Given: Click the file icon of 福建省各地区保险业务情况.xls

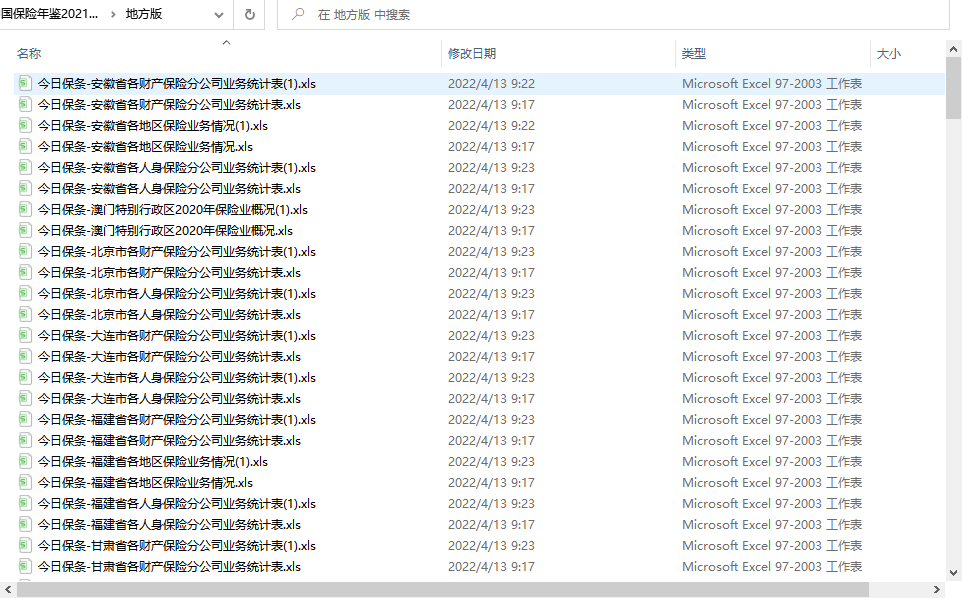Looking at the screenshot, I should click(x=25, y=483).
